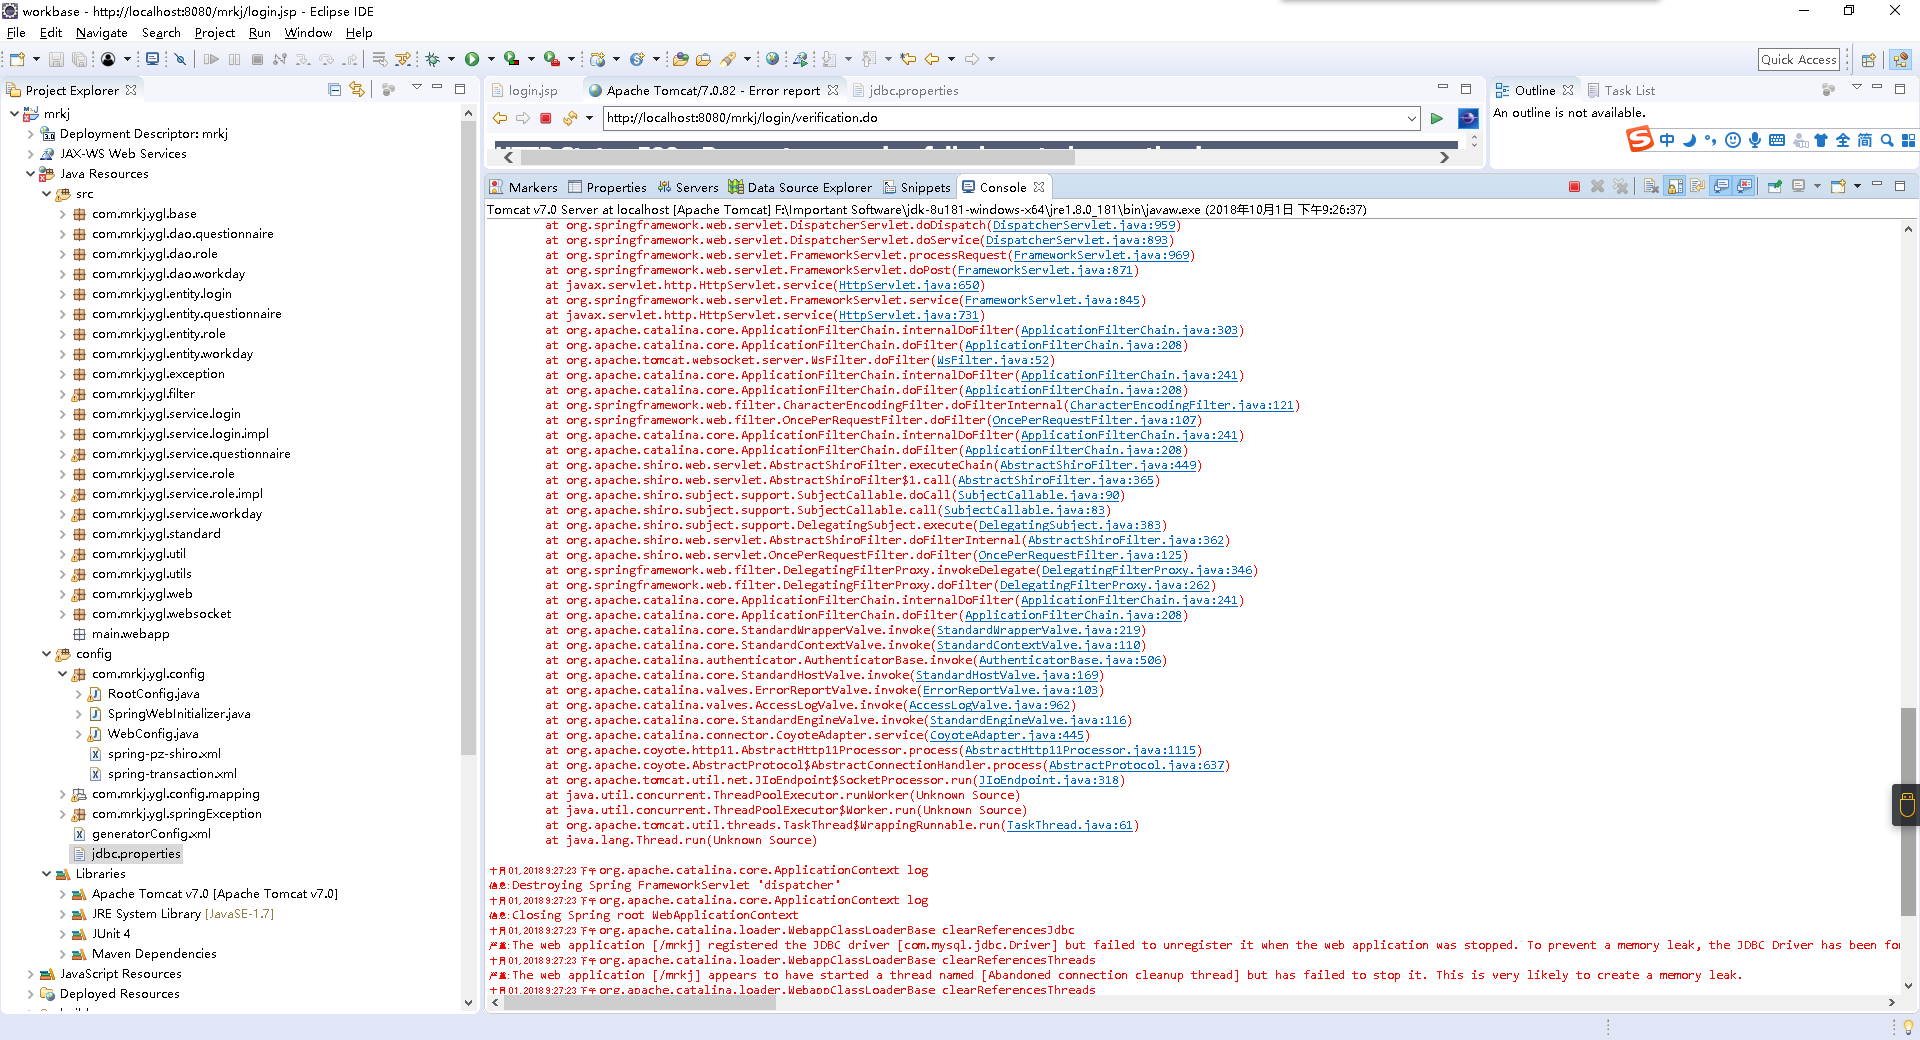Click the Open Perspective icon
Screen dimensions: 1920x1040
pos(1868,60)
